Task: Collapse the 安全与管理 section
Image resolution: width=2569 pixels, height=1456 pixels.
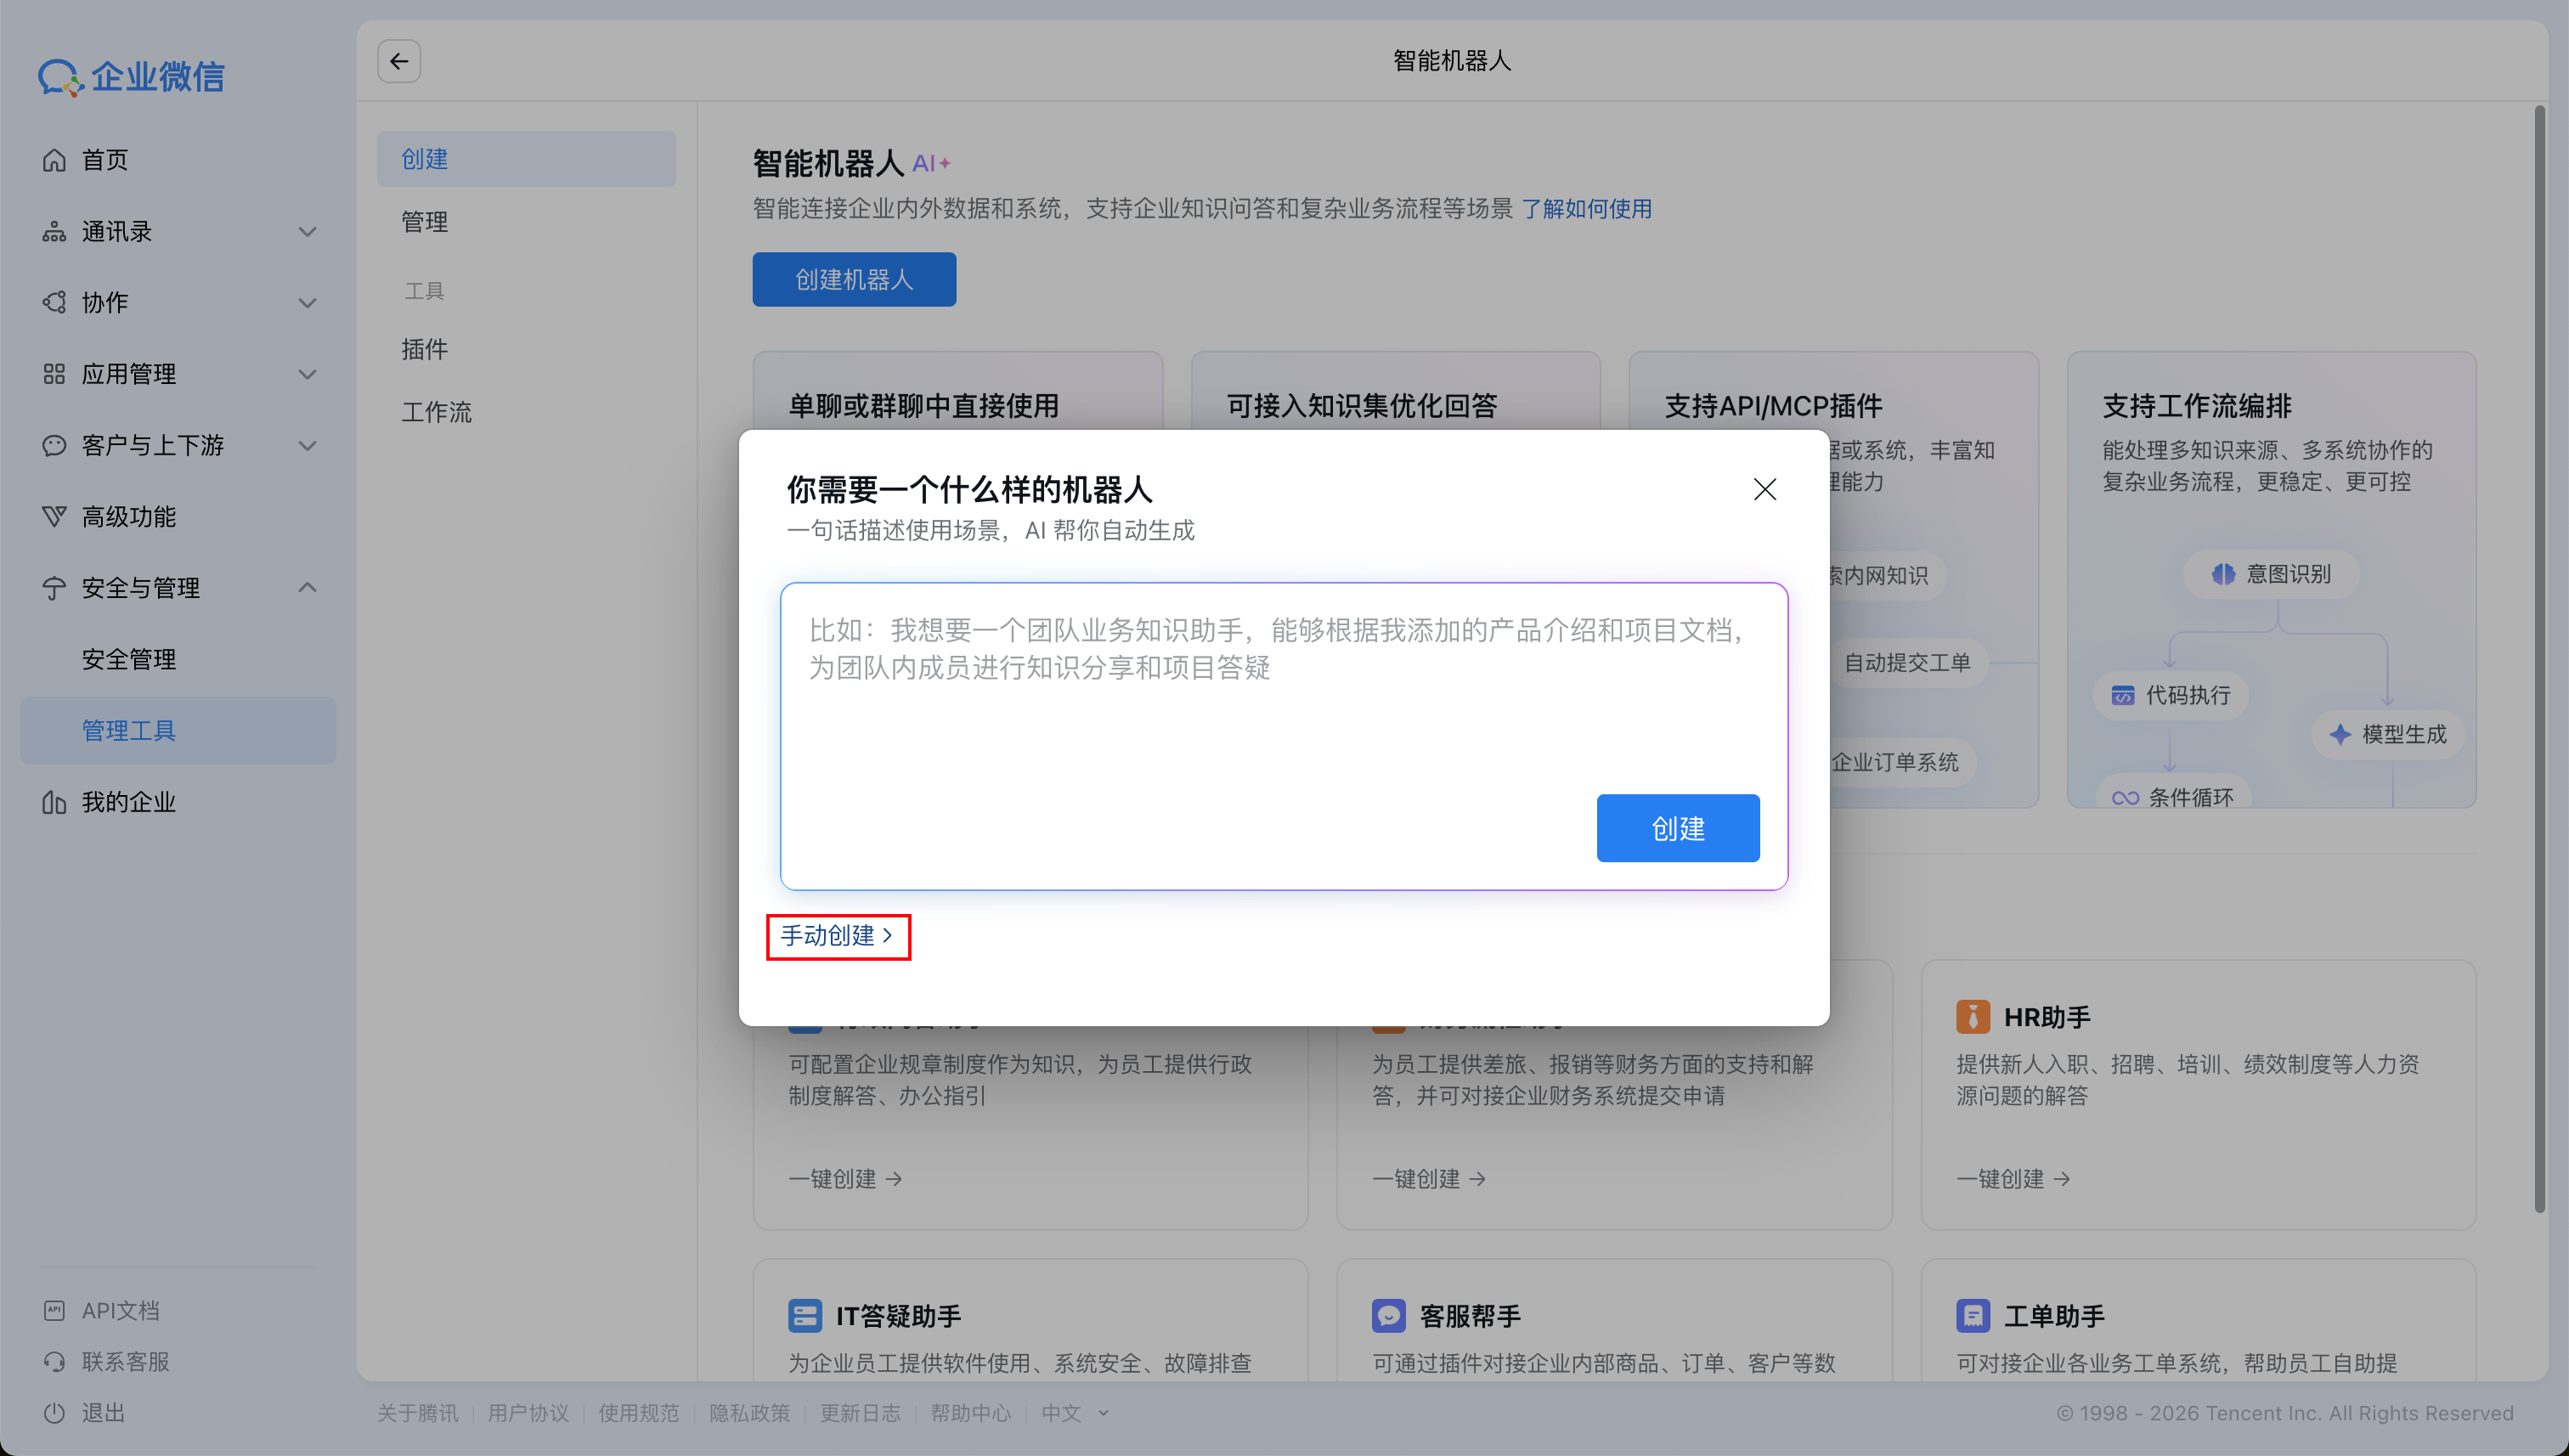Action: 308,588
